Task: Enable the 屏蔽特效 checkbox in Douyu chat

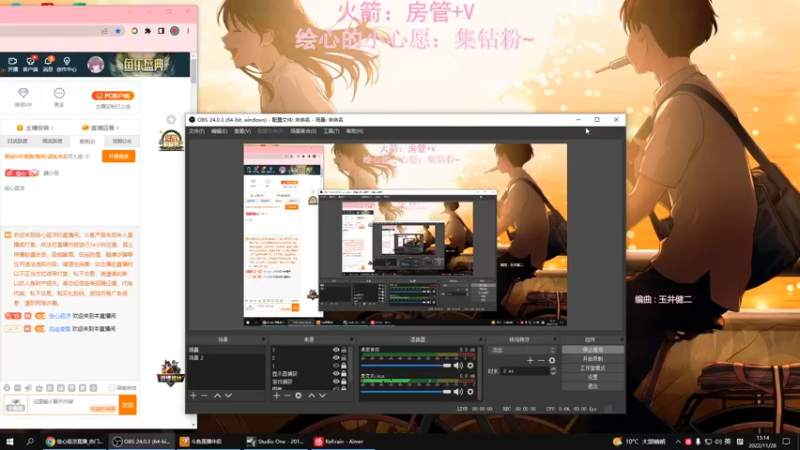Action: point(112,388)
